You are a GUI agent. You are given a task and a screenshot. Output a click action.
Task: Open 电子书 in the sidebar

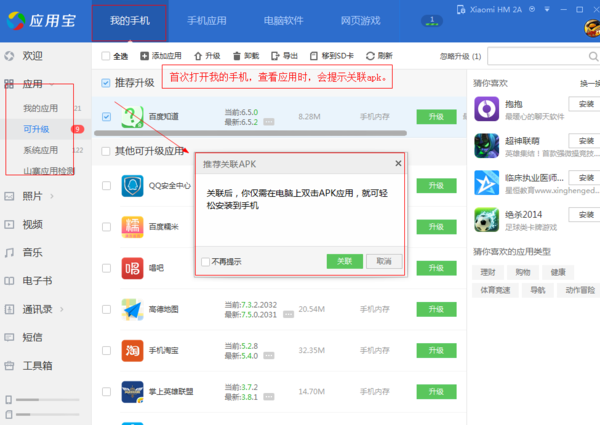[x=37, y=281]
